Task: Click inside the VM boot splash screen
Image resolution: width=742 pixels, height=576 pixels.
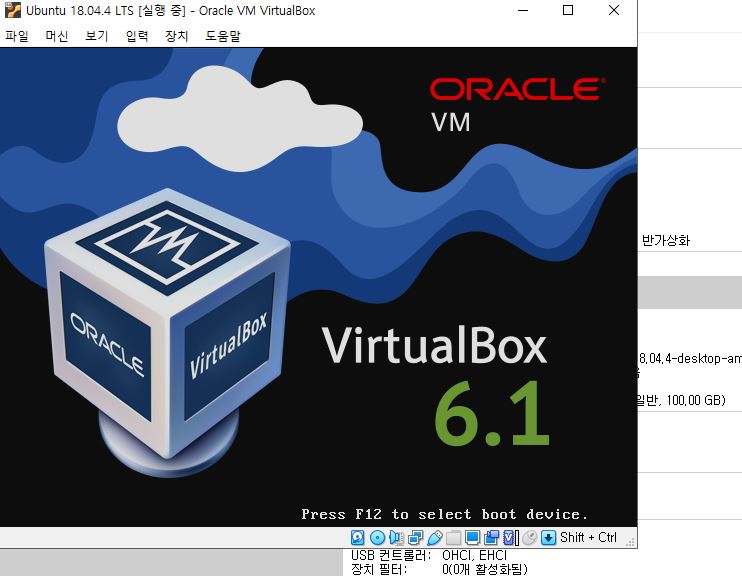Action: click(318, 287)
